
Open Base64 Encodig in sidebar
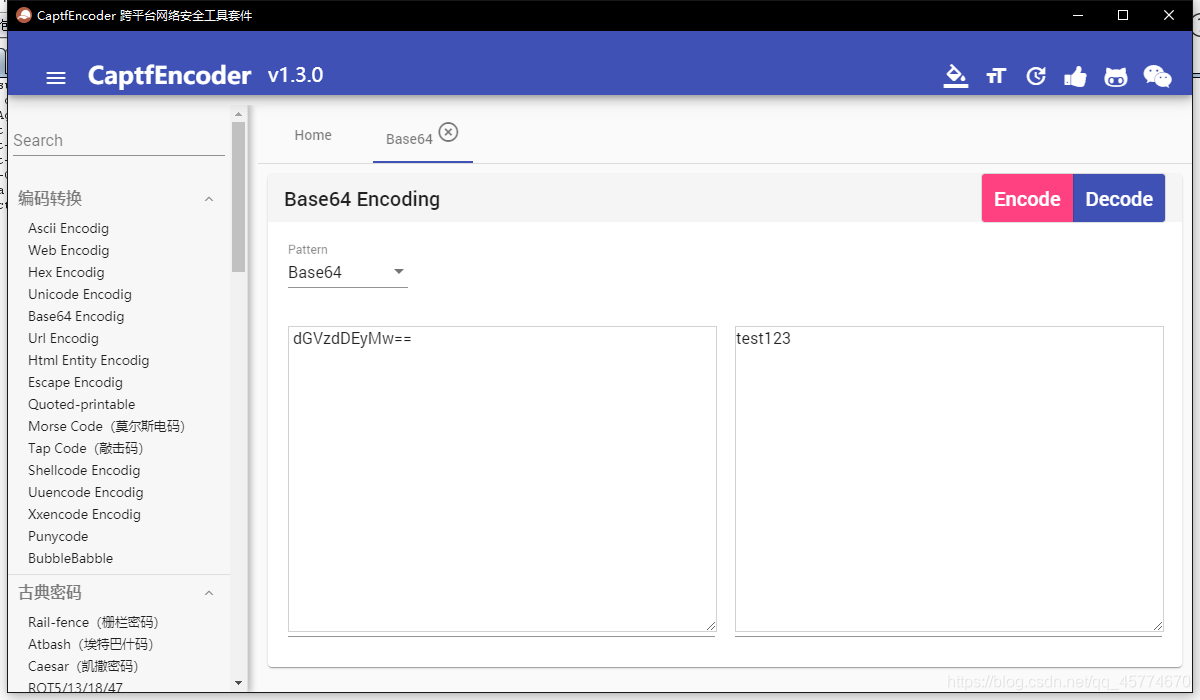coord(76,316)
